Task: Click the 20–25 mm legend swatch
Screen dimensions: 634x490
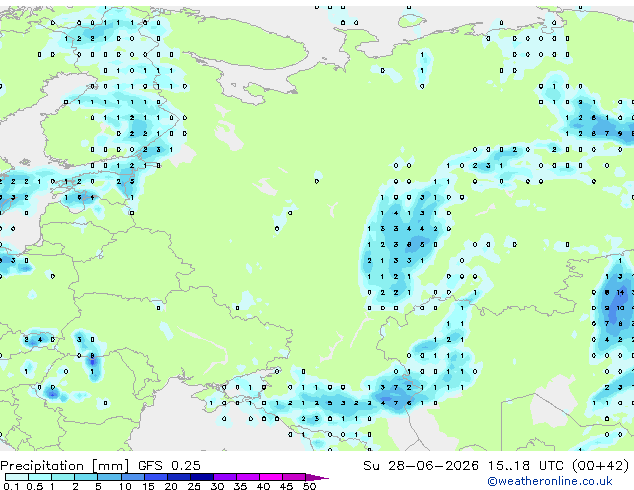Action: coord(178,477)
